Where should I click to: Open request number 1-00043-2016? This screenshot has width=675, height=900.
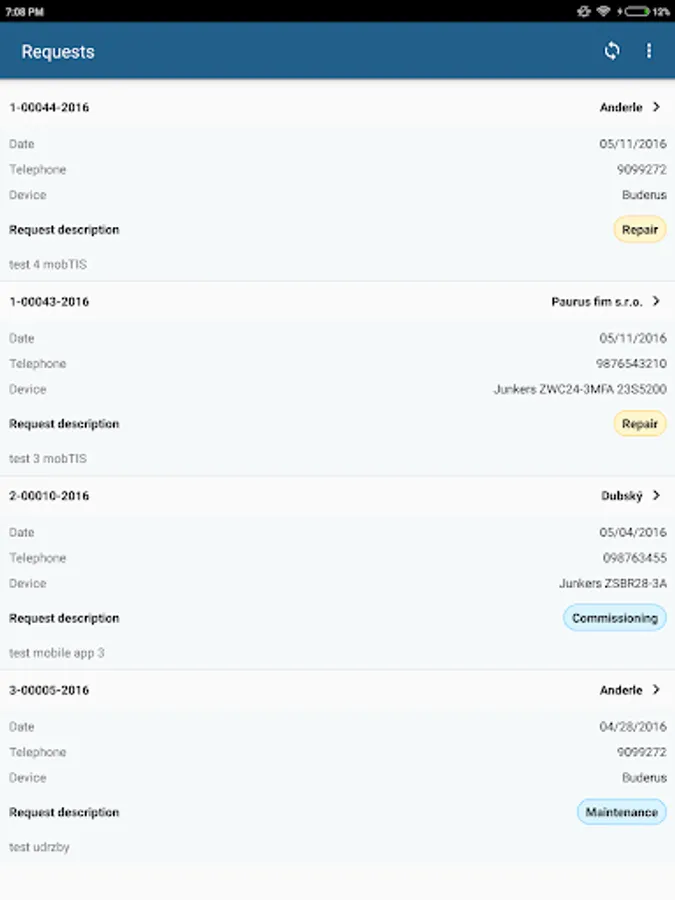tap(49, 301)
